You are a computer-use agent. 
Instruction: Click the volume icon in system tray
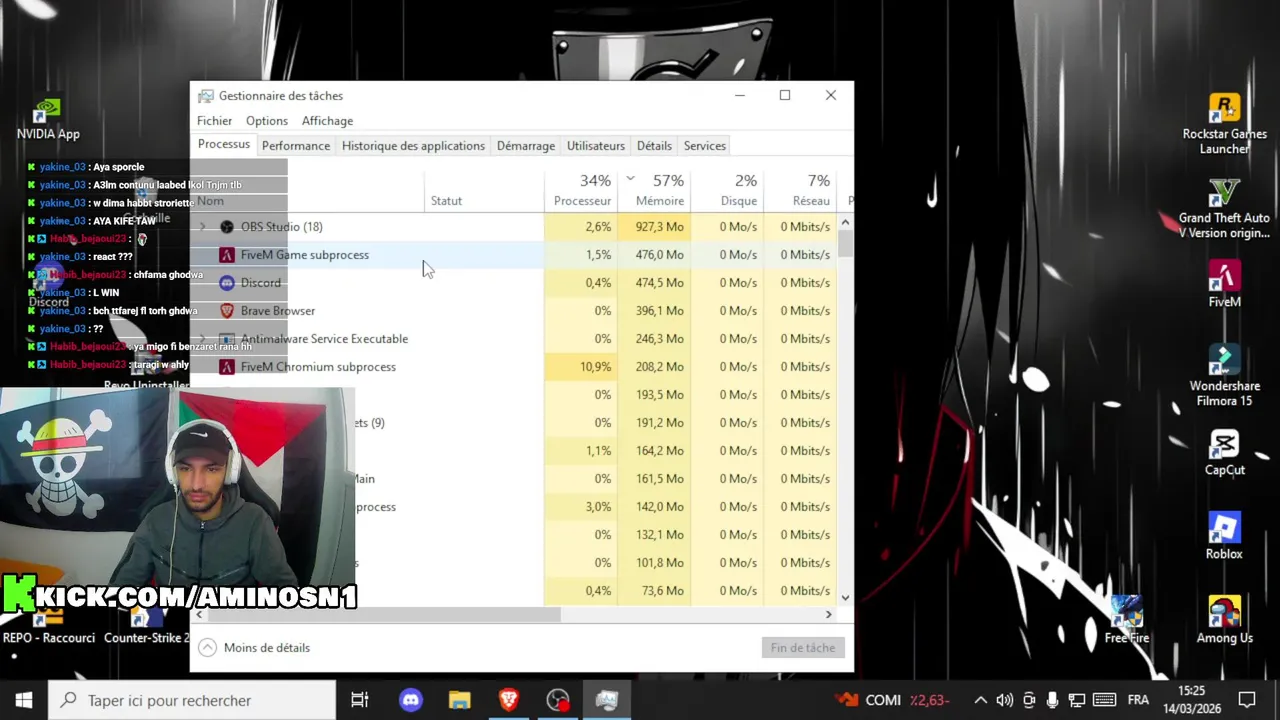pyautogui.click(x=1005, y=700)
